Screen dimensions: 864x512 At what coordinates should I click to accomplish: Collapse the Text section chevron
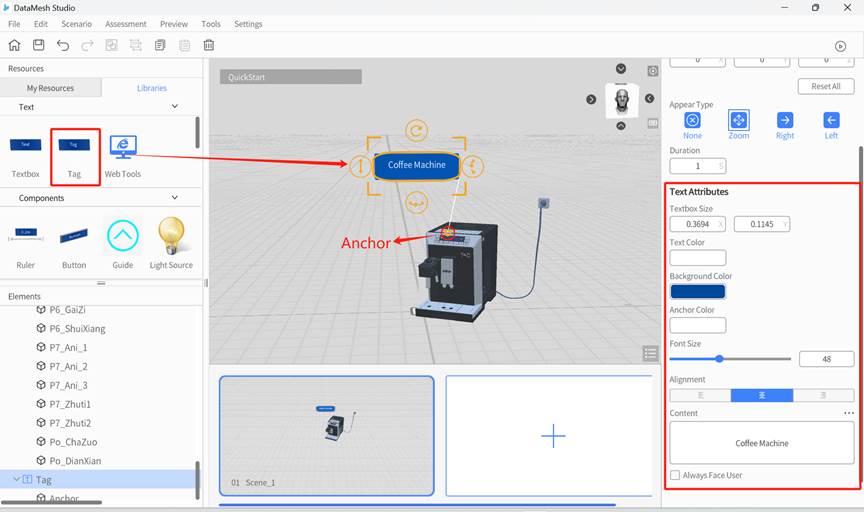point(175,107)
